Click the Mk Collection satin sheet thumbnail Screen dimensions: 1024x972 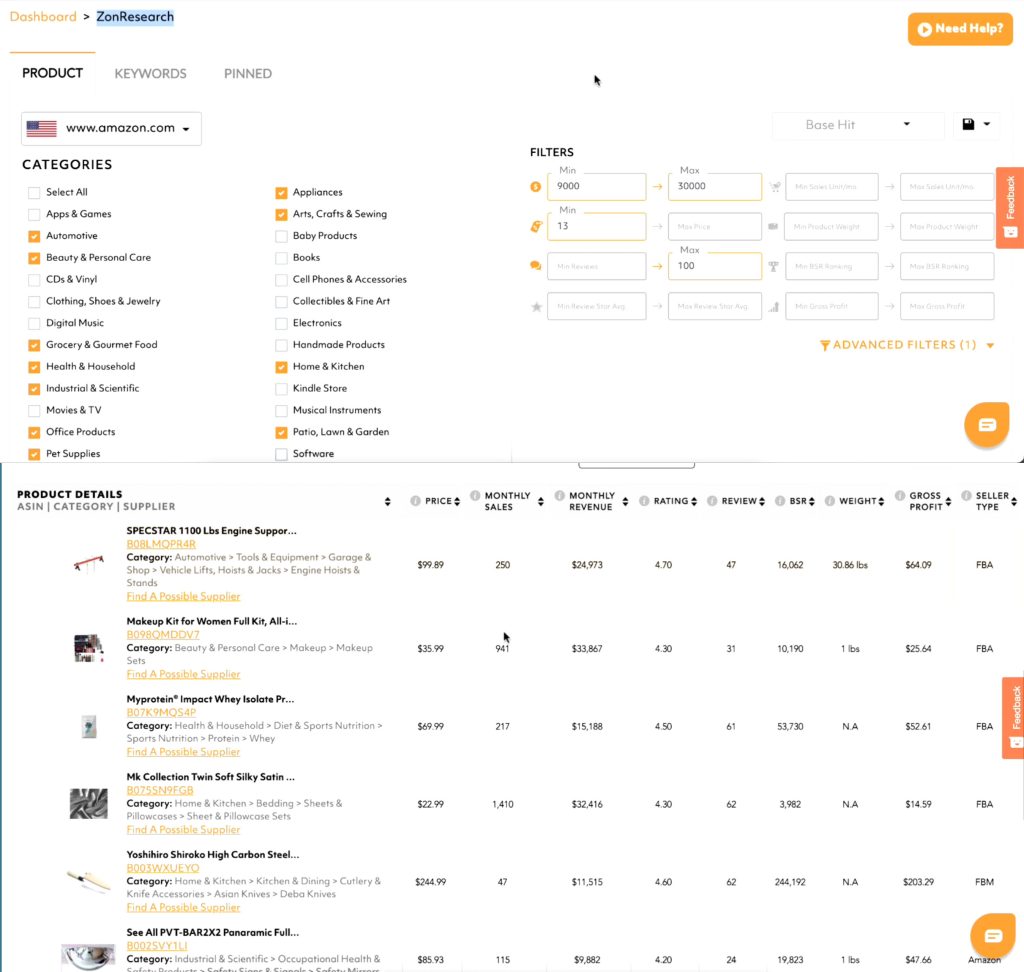89,803
